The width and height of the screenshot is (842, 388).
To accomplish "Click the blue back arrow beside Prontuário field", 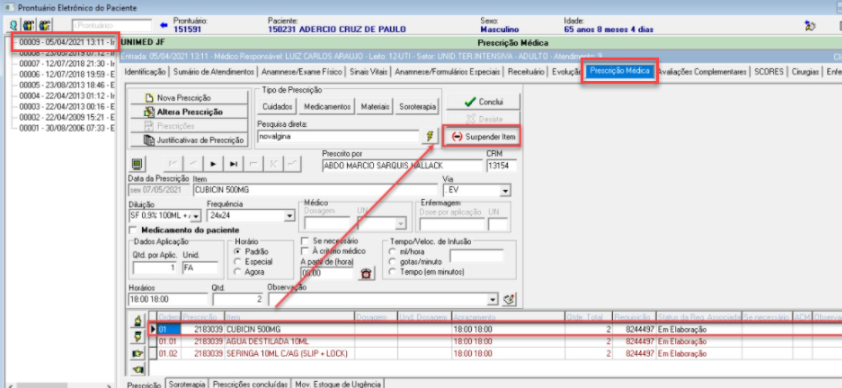I will [164, 25].
